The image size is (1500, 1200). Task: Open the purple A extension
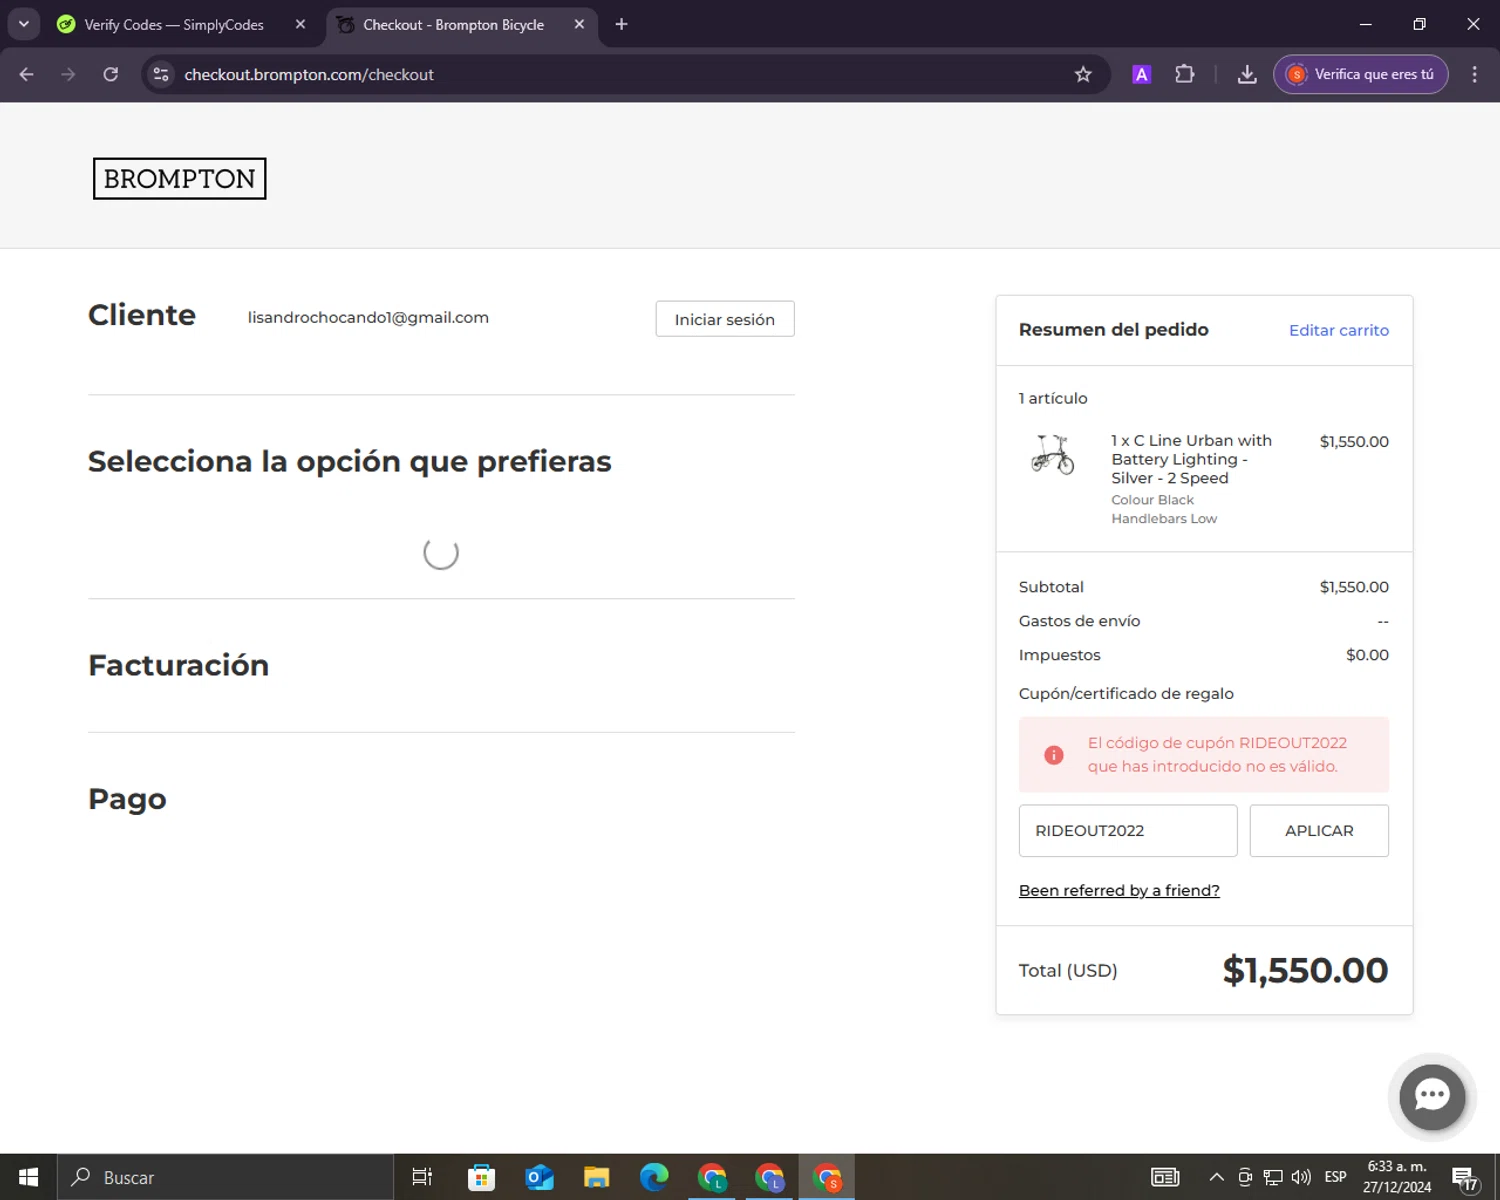point(1141,74)
